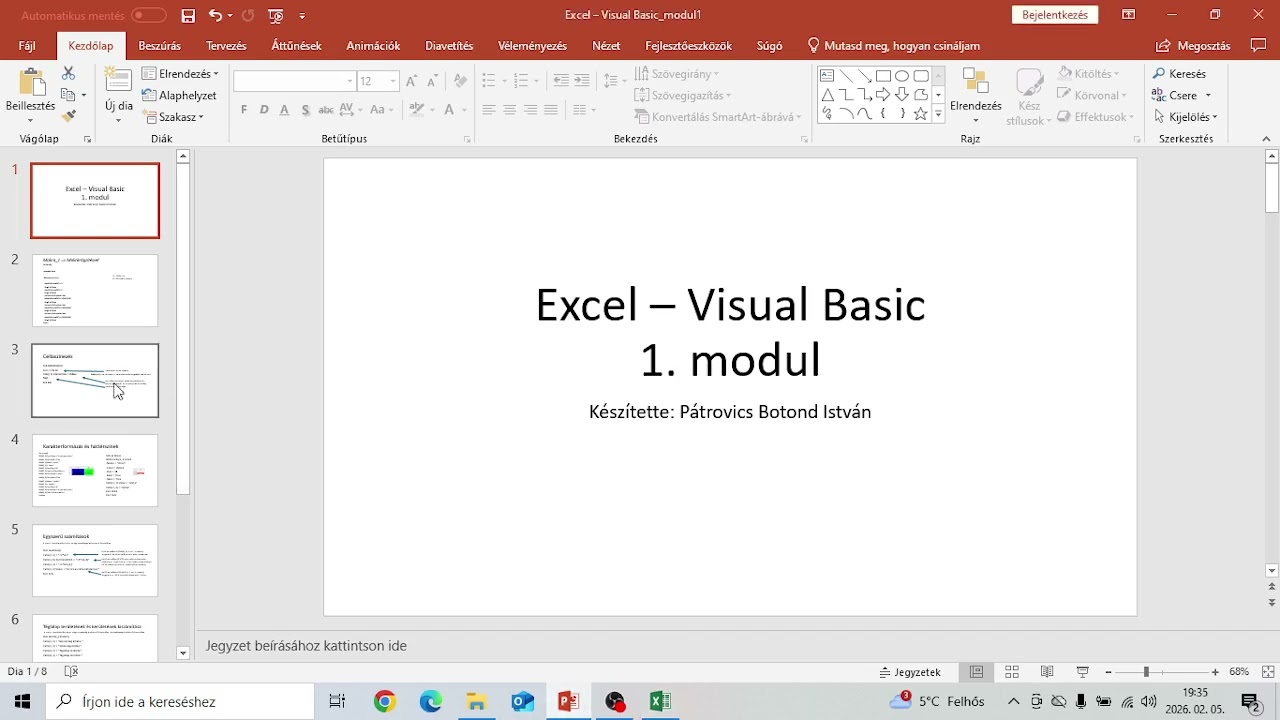Open Task View on the taskbar

pyautogui.click(x=337, y=701)
